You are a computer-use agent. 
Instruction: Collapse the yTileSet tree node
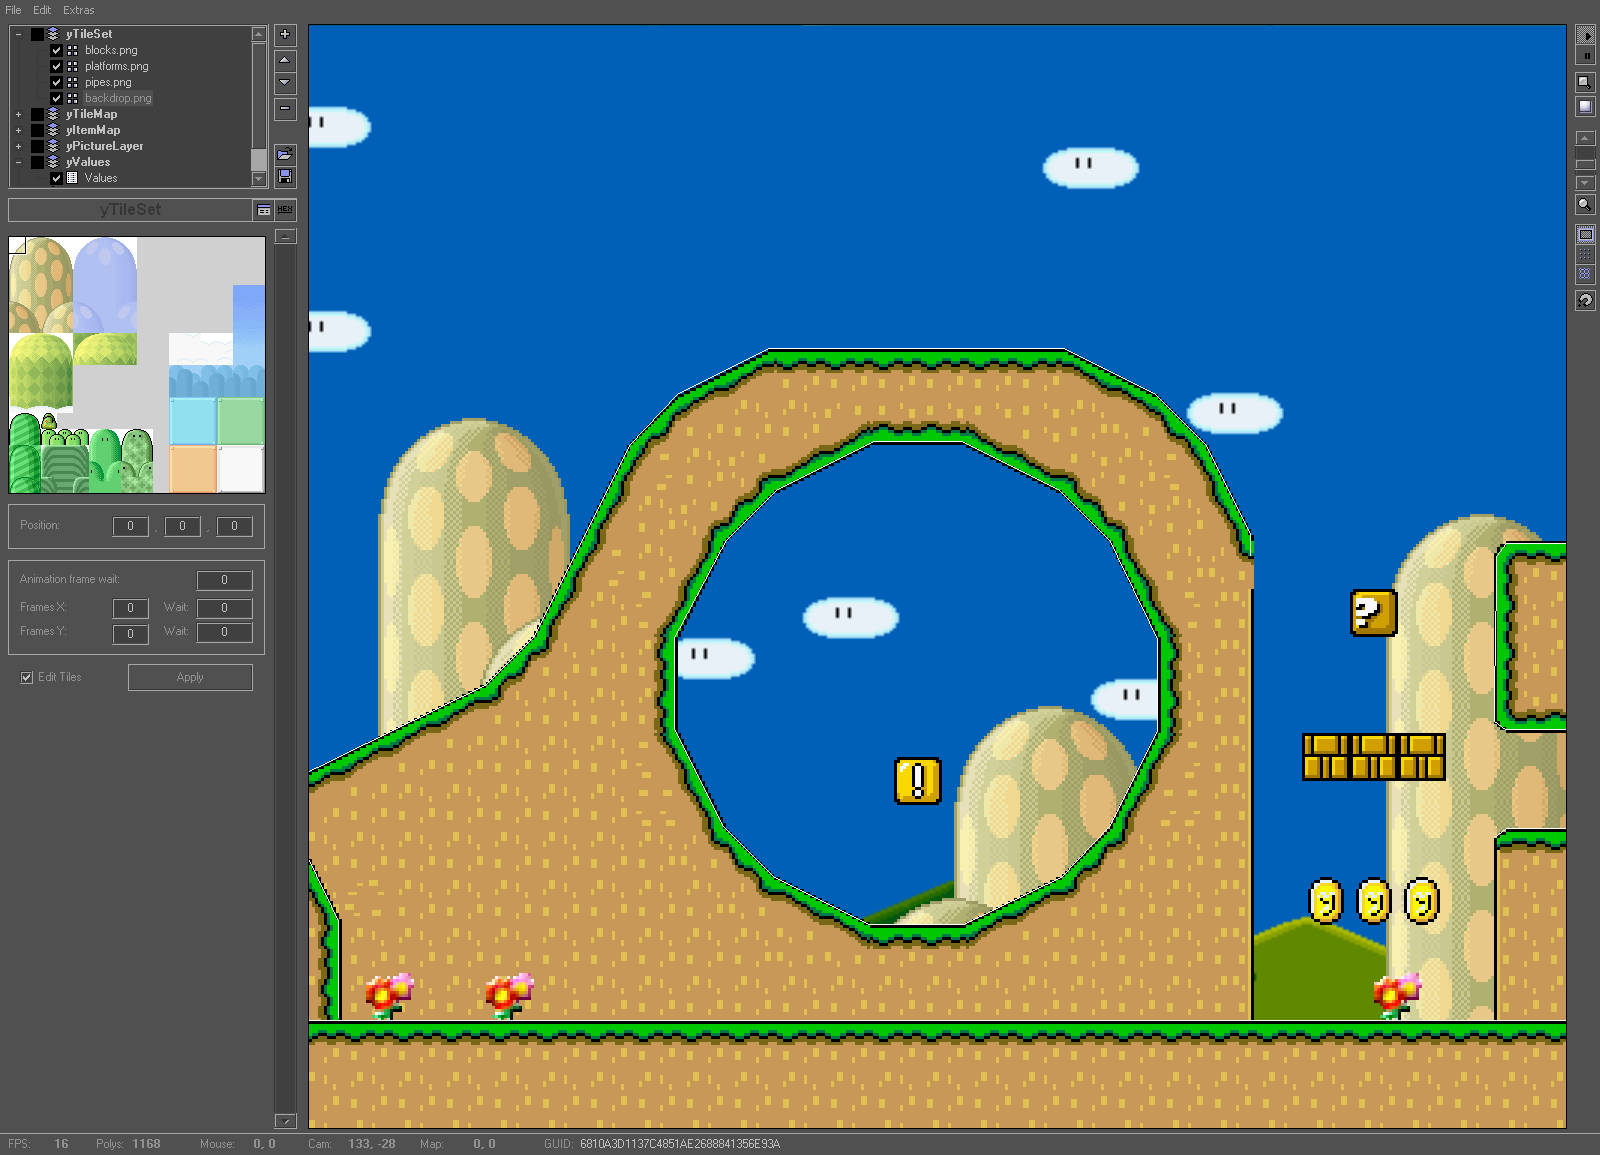[18, 34]
